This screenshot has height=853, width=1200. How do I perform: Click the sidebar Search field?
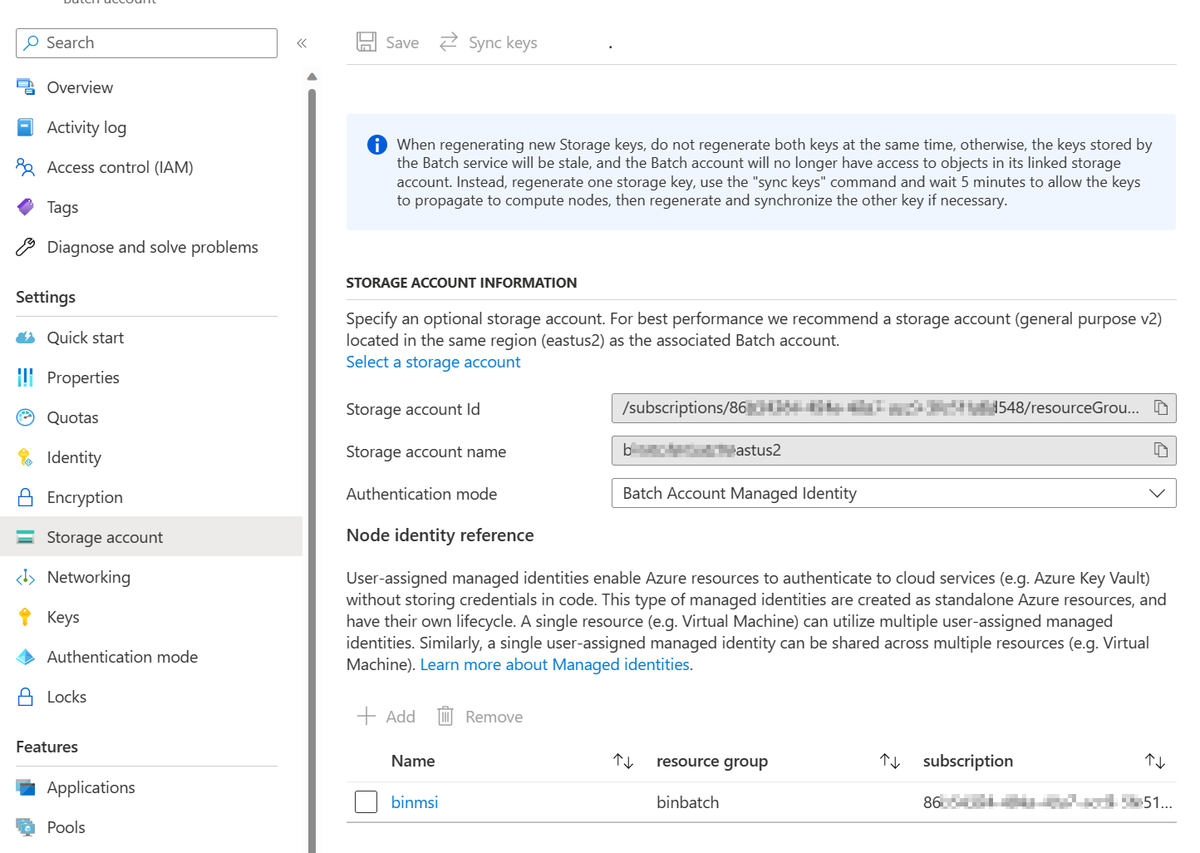147,43
